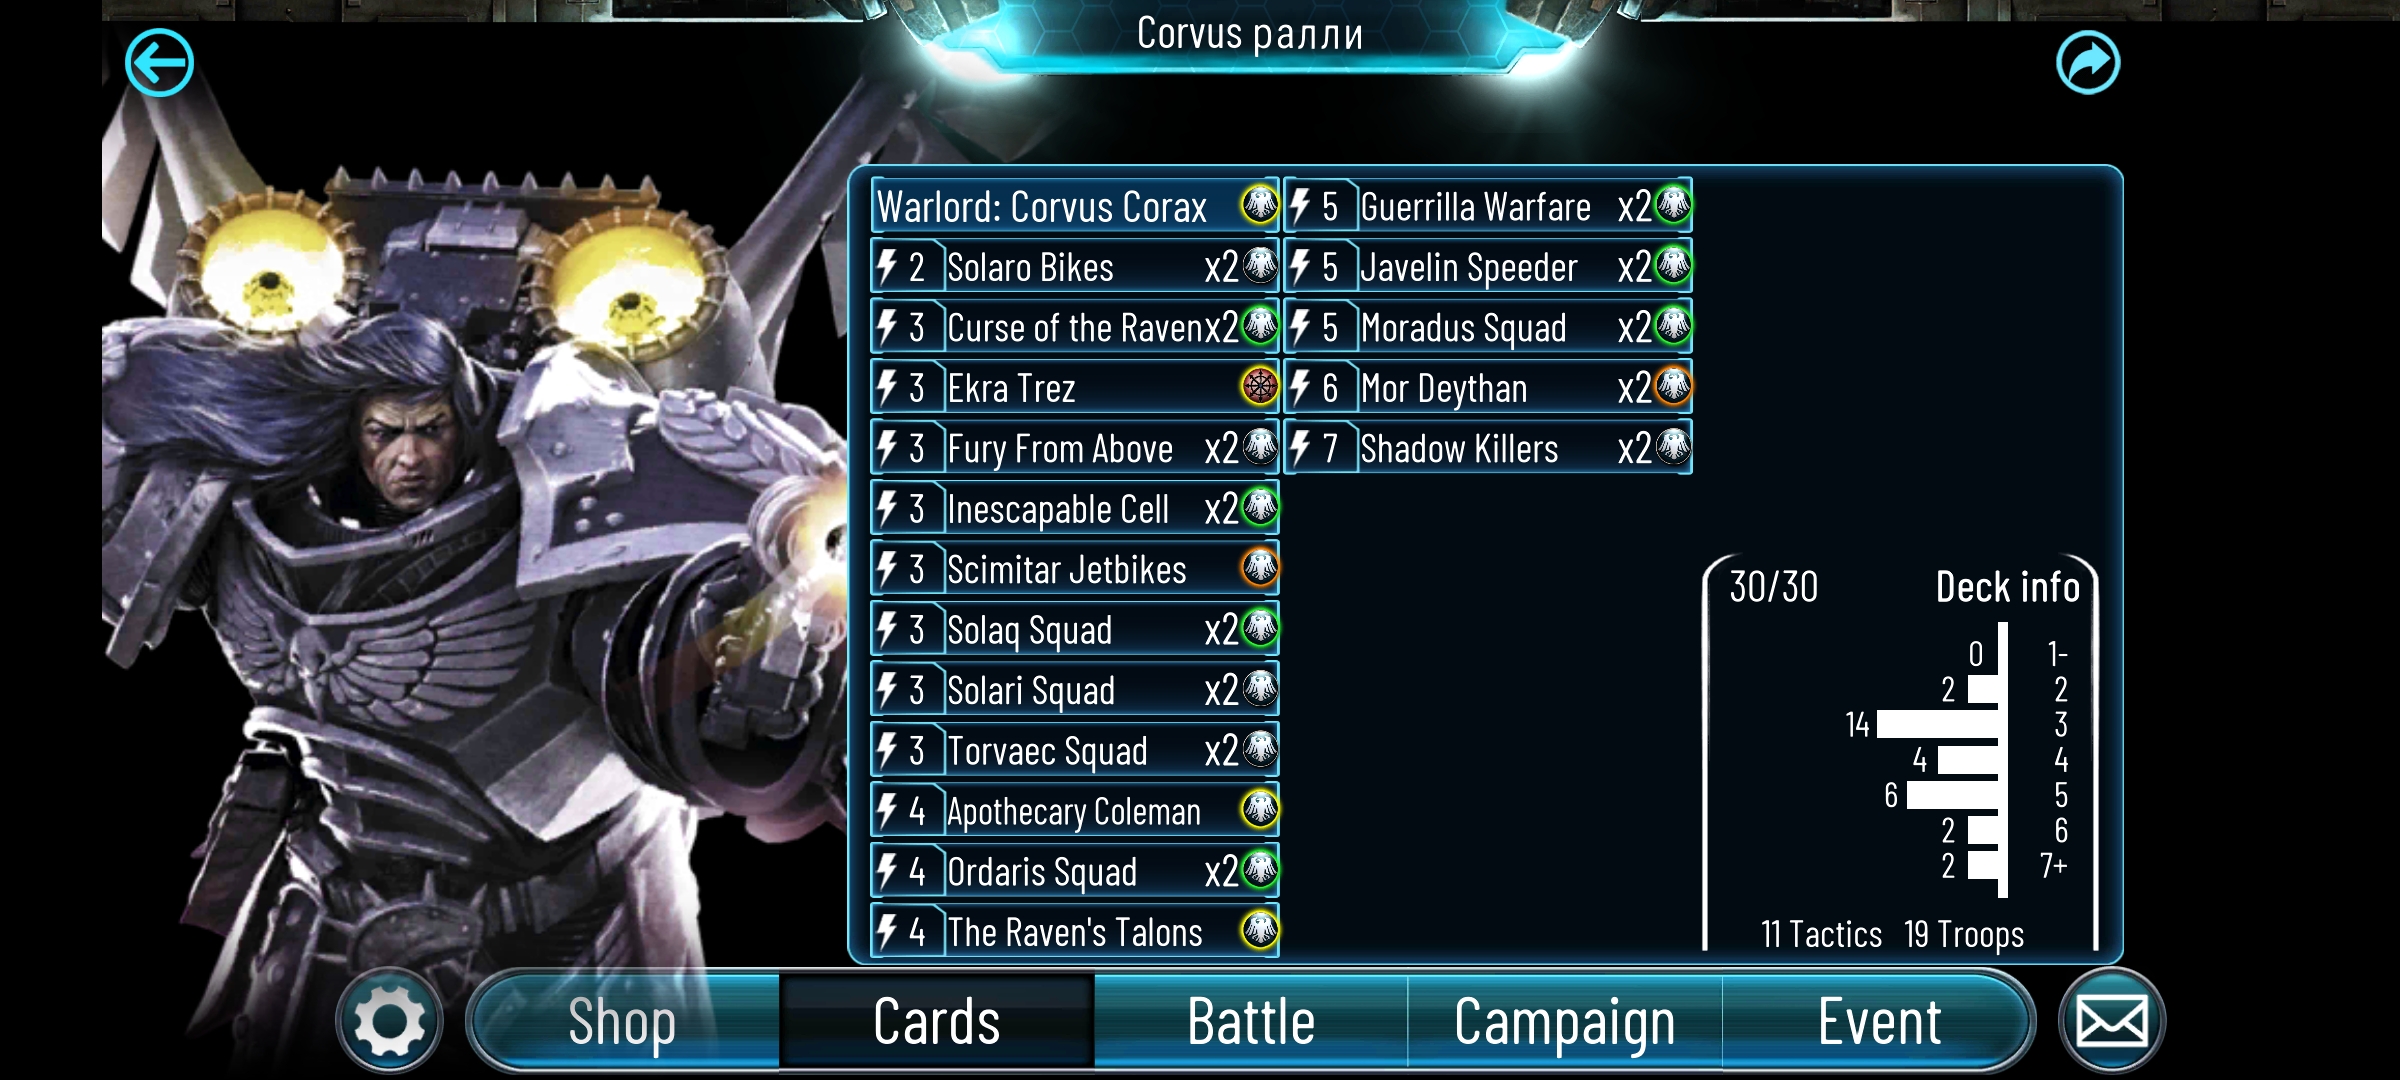Screen dimensions: 2400x1080
Task: Select the Solaro Bikes card entry
Action: [x=1075, y=266]
